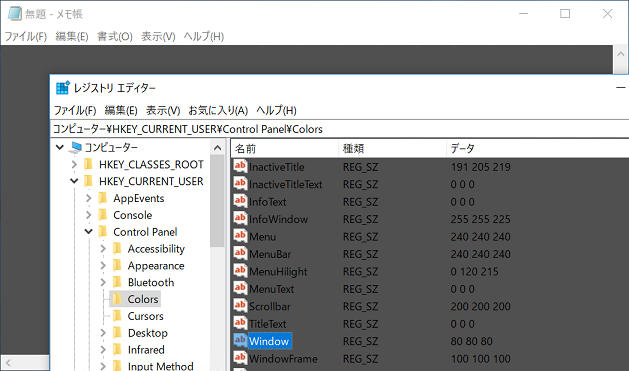Expand the Console key

pos(89,215)
